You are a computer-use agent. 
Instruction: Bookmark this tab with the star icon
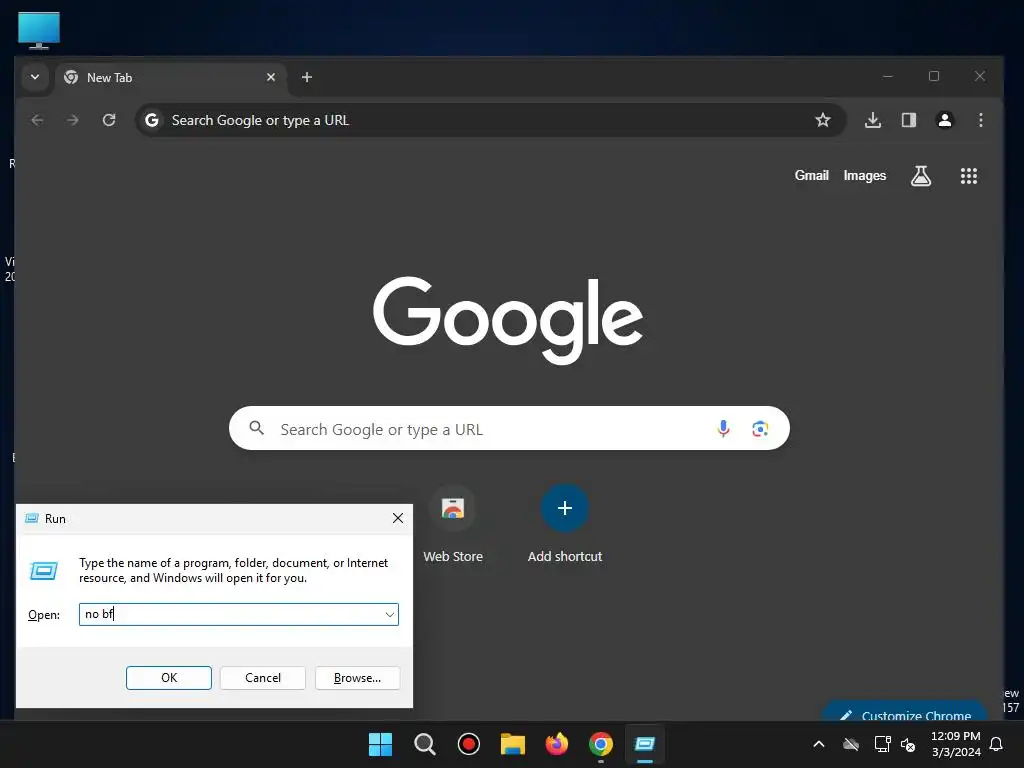point(823,120)
